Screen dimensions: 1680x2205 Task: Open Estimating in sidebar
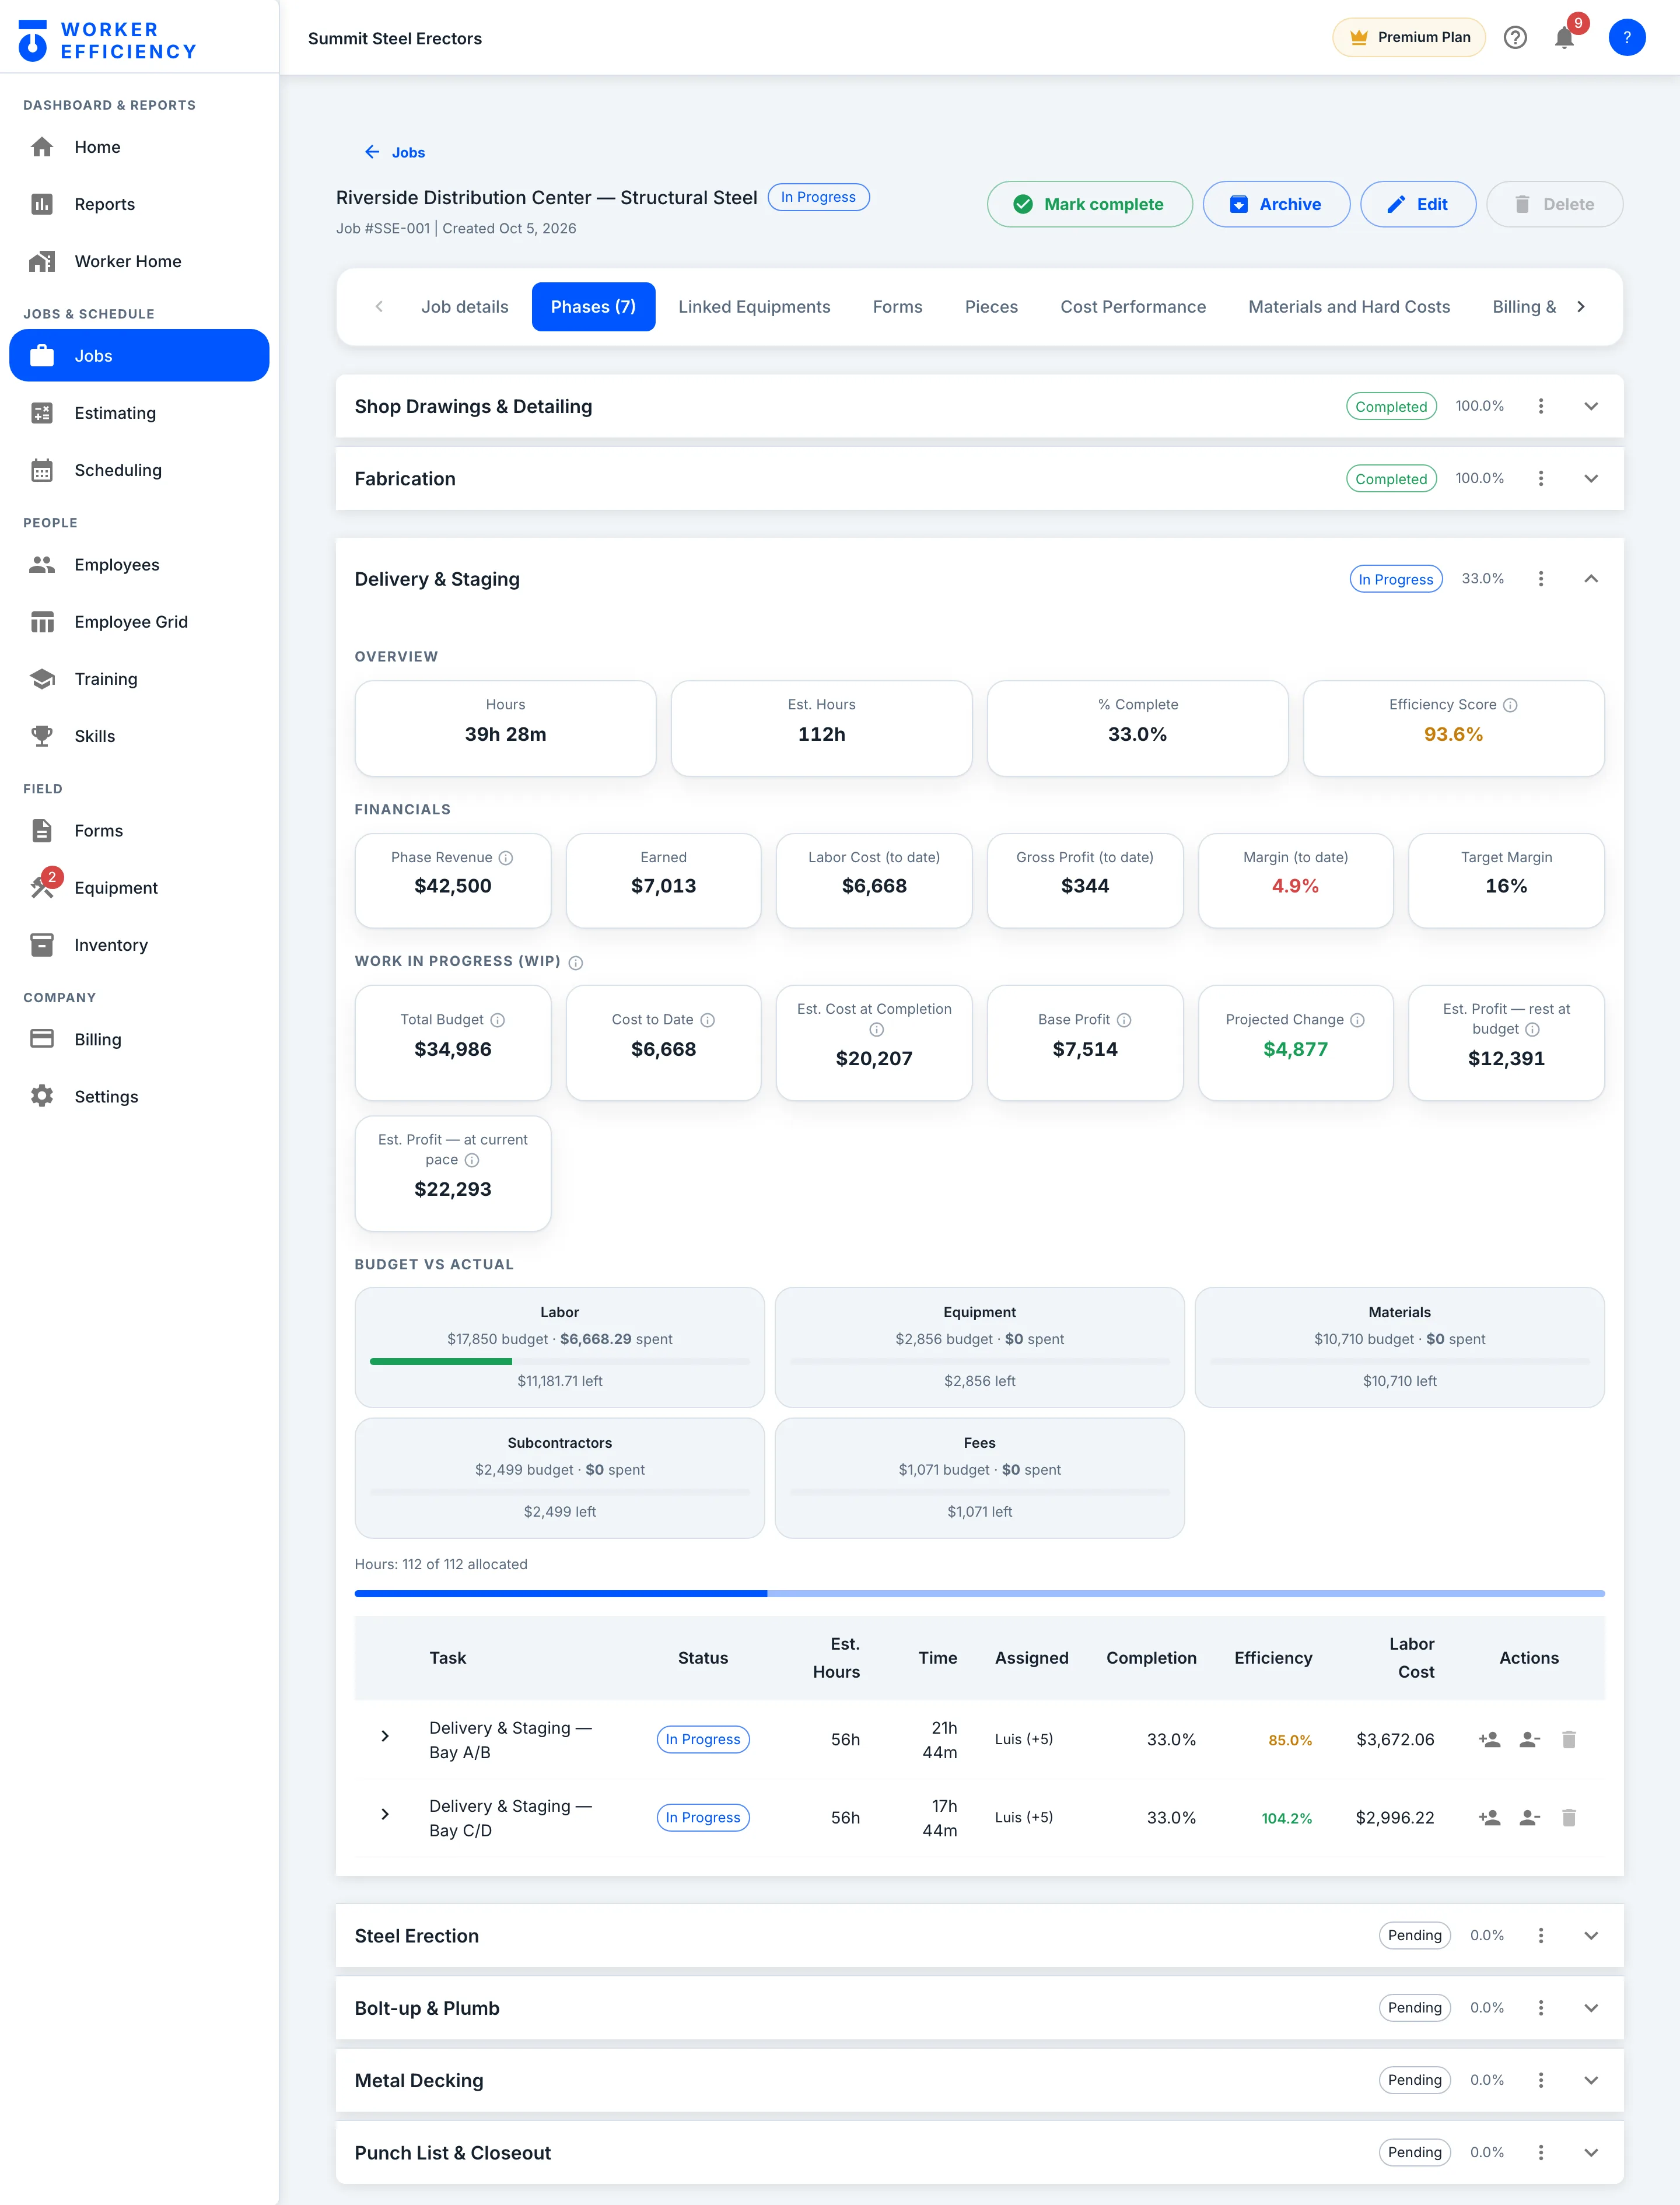click(139, 413)
